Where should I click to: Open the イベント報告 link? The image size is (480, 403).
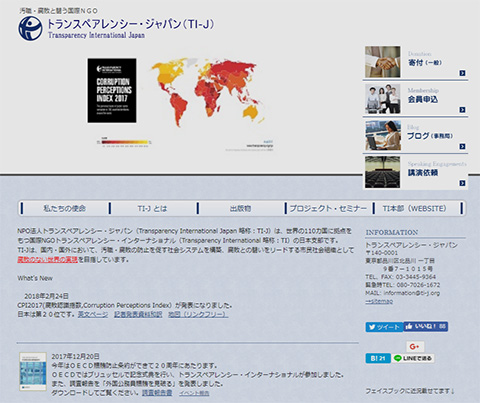click(194, 393)
